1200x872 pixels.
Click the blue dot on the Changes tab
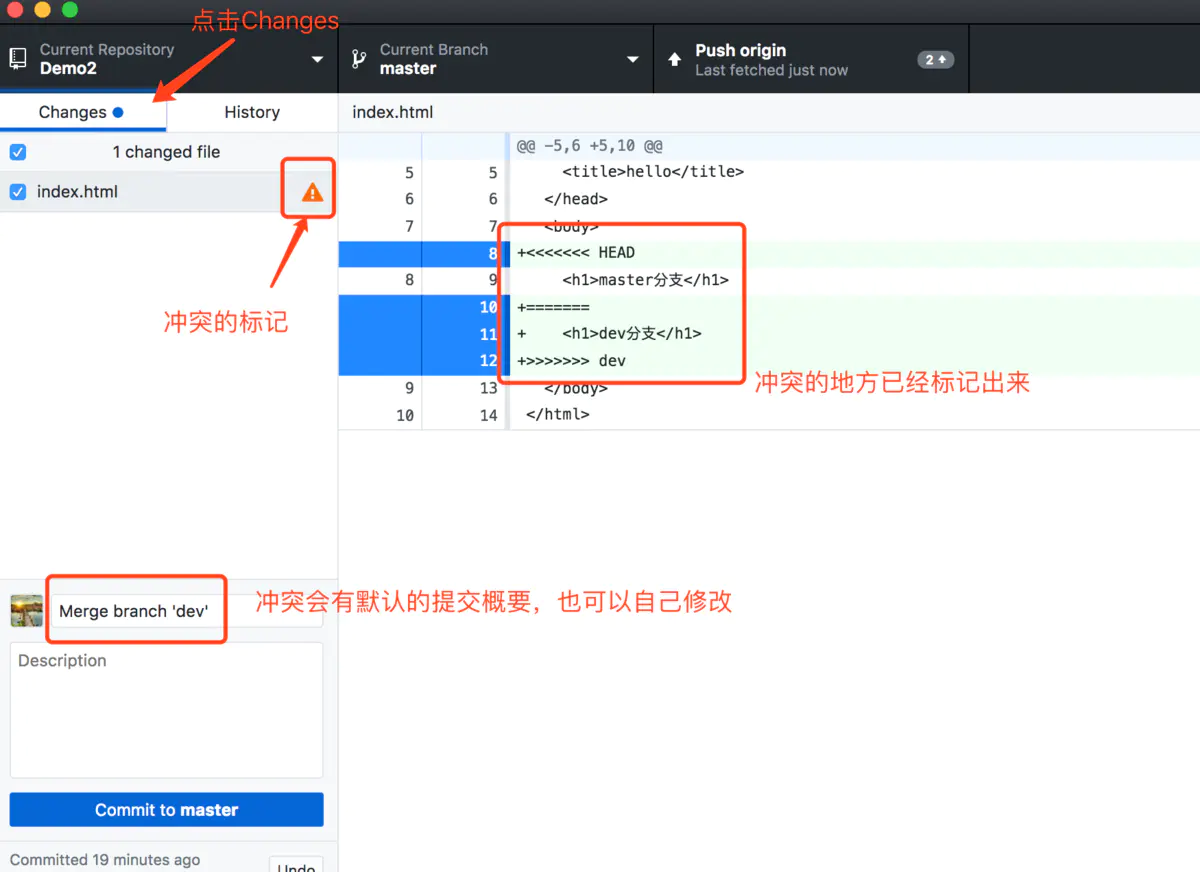click(120, 112)
